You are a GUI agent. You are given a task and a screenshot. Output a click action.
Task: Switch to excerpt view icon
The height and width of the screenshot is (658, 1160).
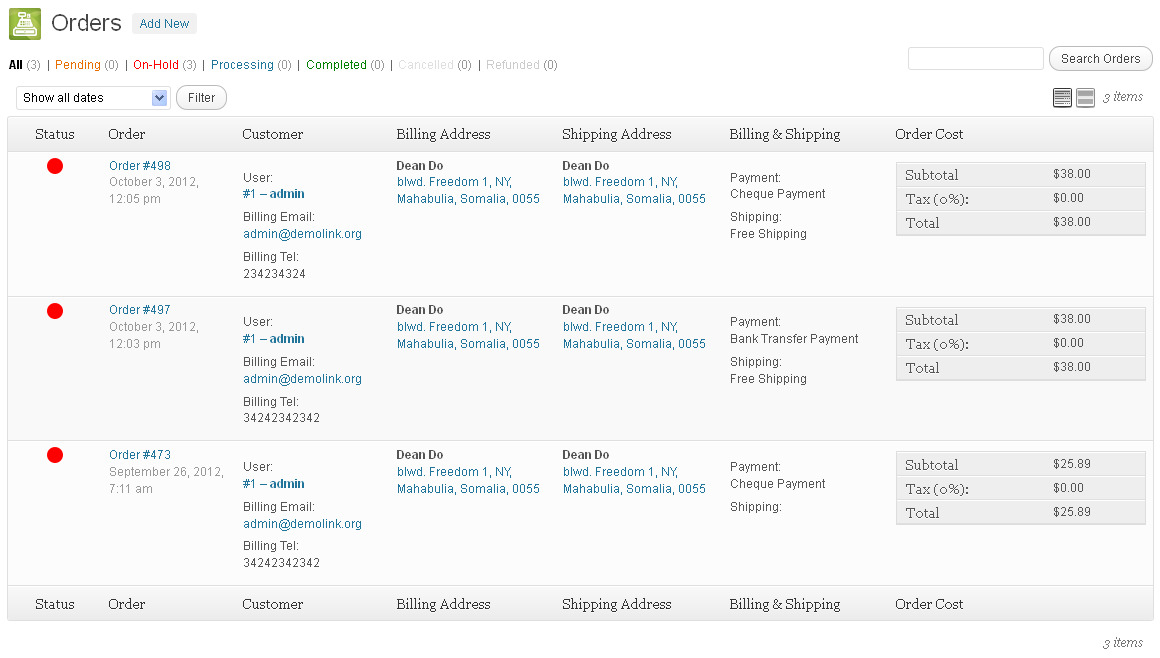pyautogui.click(x=1085, y=97)
